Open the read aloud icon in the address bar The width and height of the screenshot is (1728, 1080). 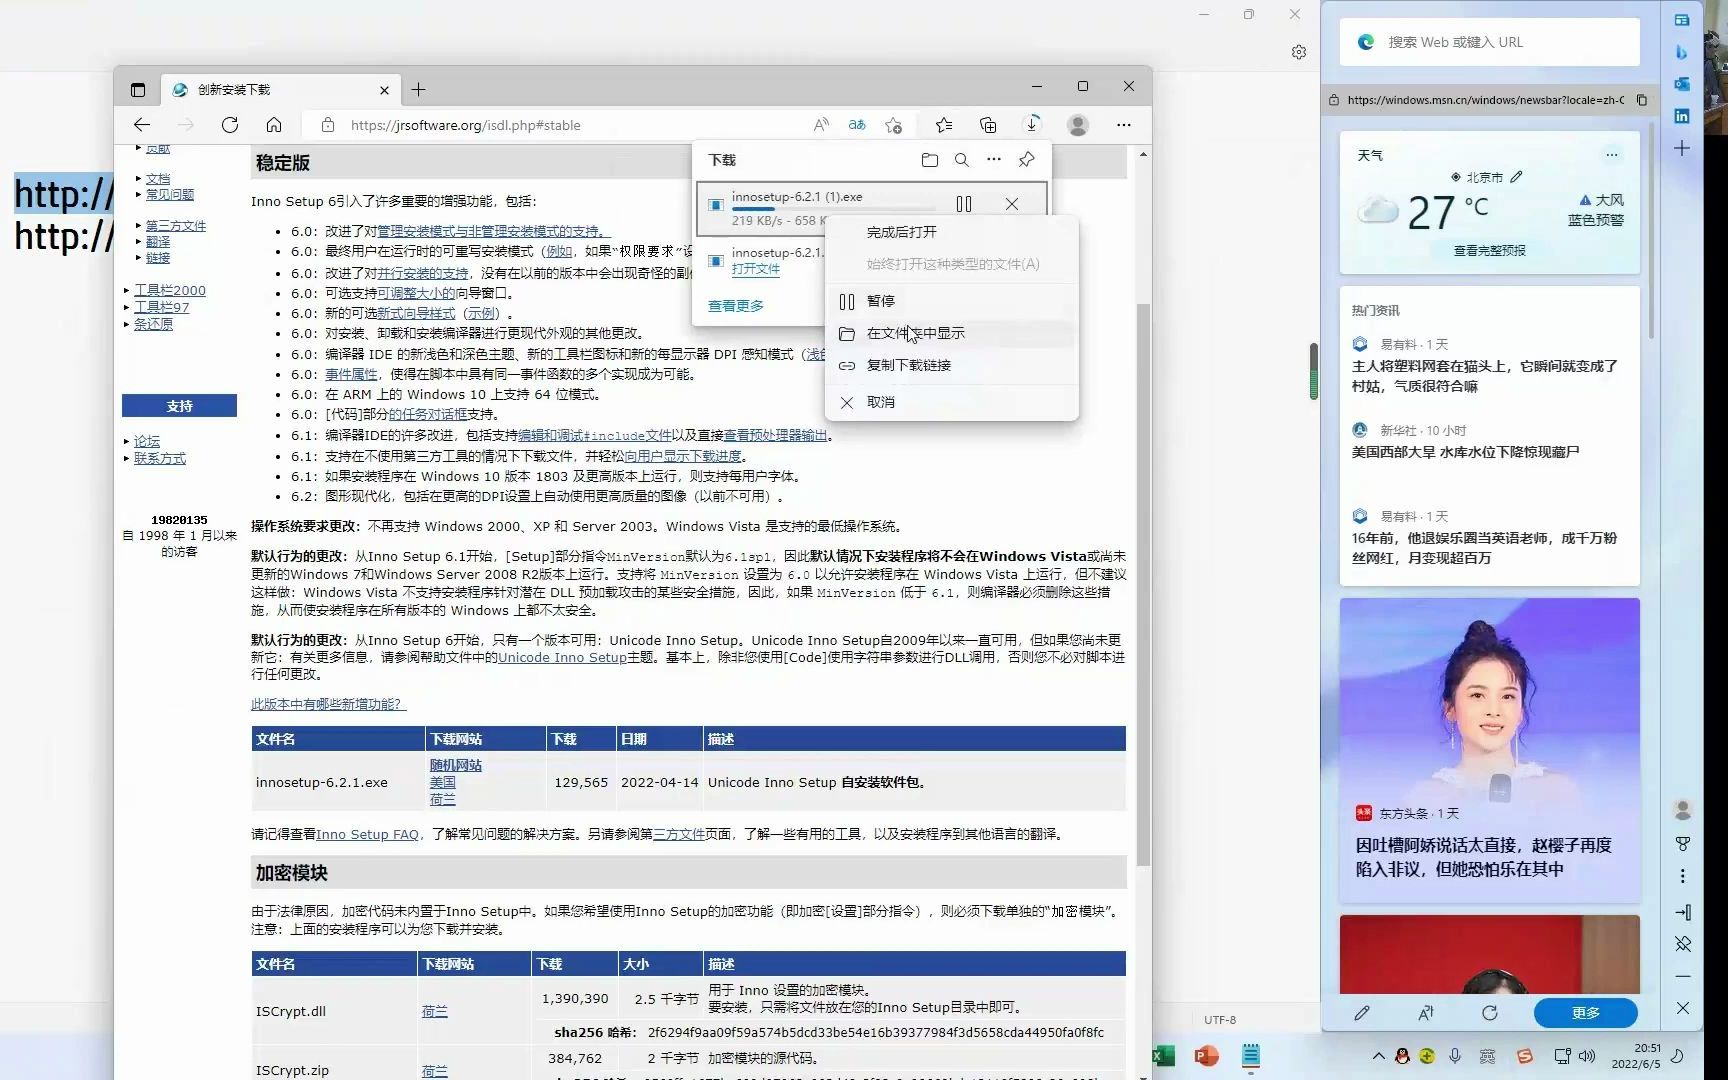[x=821, y=125]
